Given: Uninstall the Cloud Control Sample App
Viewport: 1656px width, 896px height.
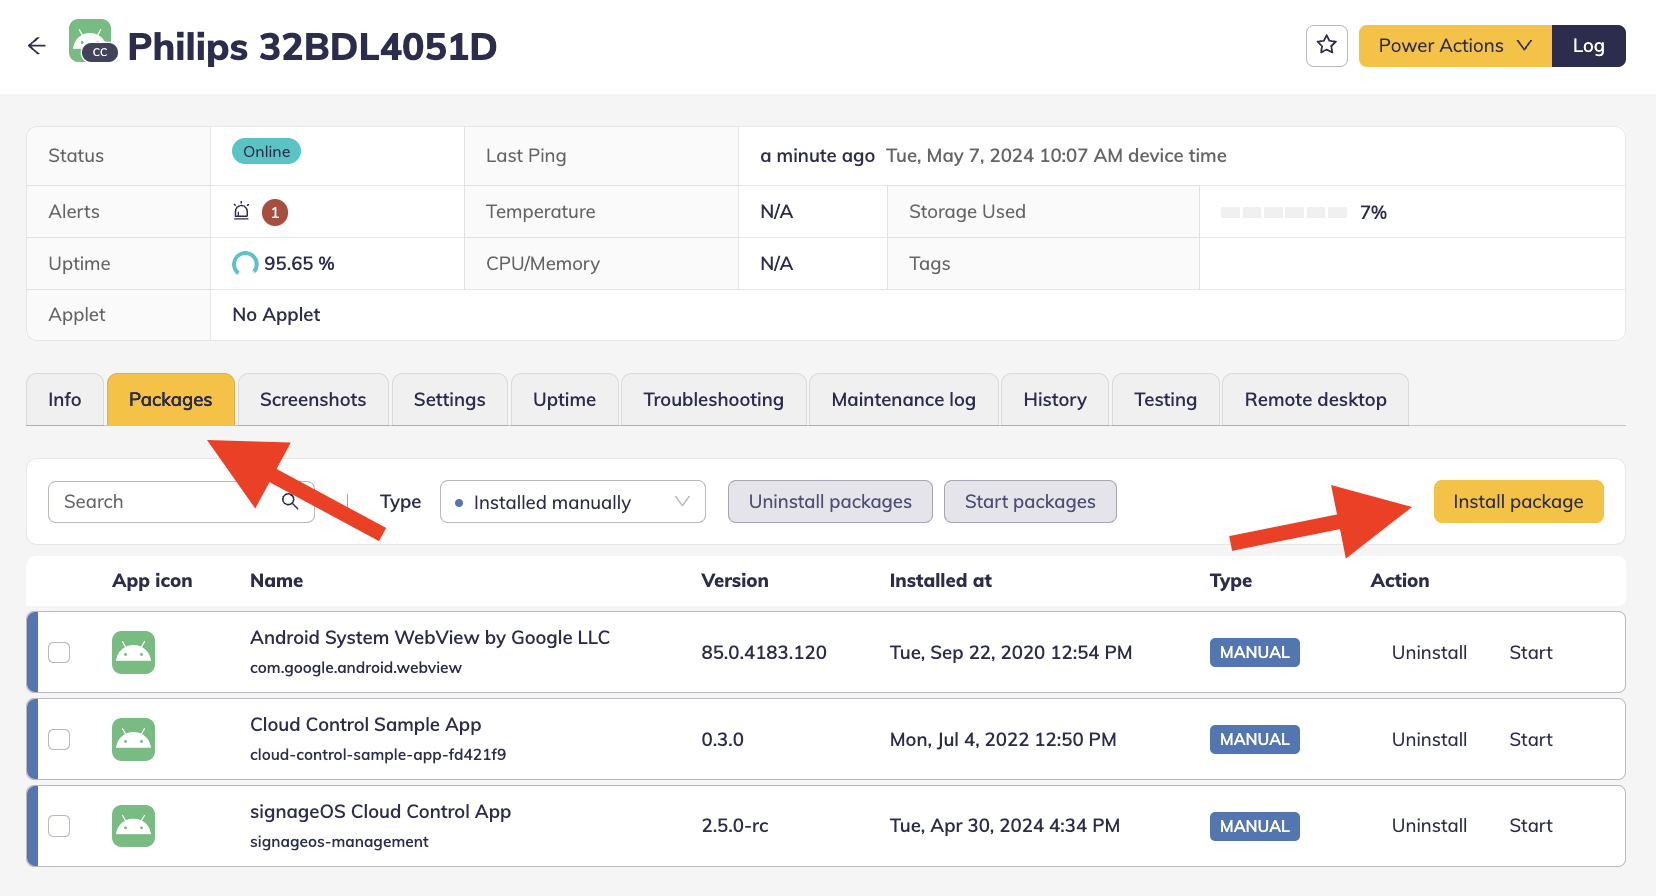Looking at the screenshot, I should click(x=1429, y=739).
